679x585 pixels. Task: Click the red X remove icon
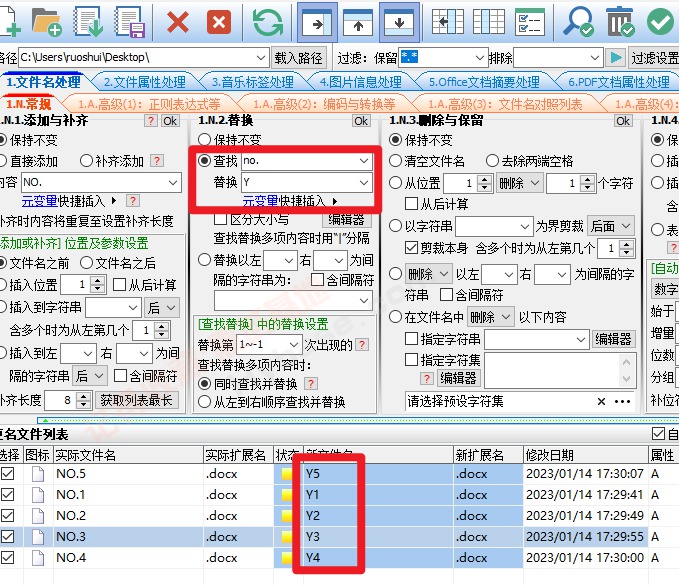pyautogui.click(x=178, y=22)
